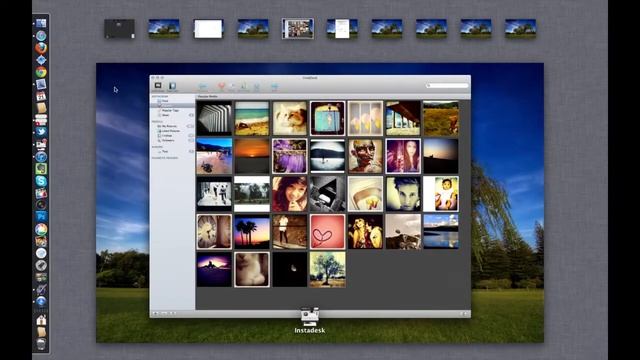Click the Instadesk camera app icon
640x360 pixels.
[310, 317]
